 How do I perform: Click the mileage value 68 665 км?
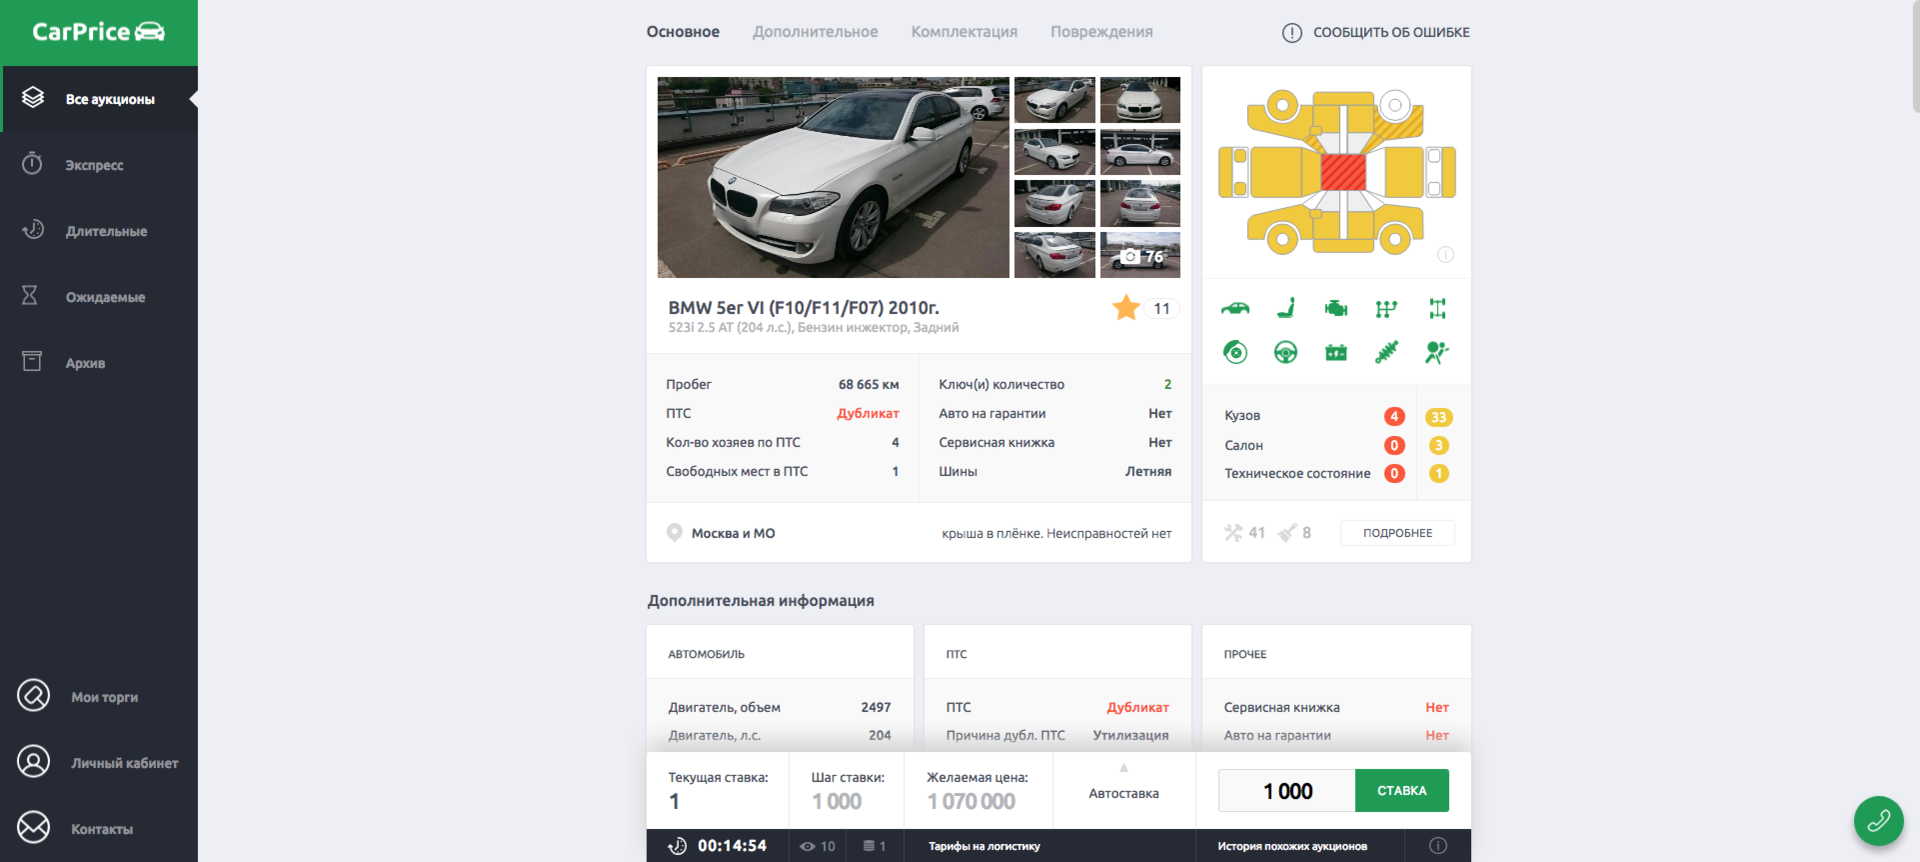[869, 384]
